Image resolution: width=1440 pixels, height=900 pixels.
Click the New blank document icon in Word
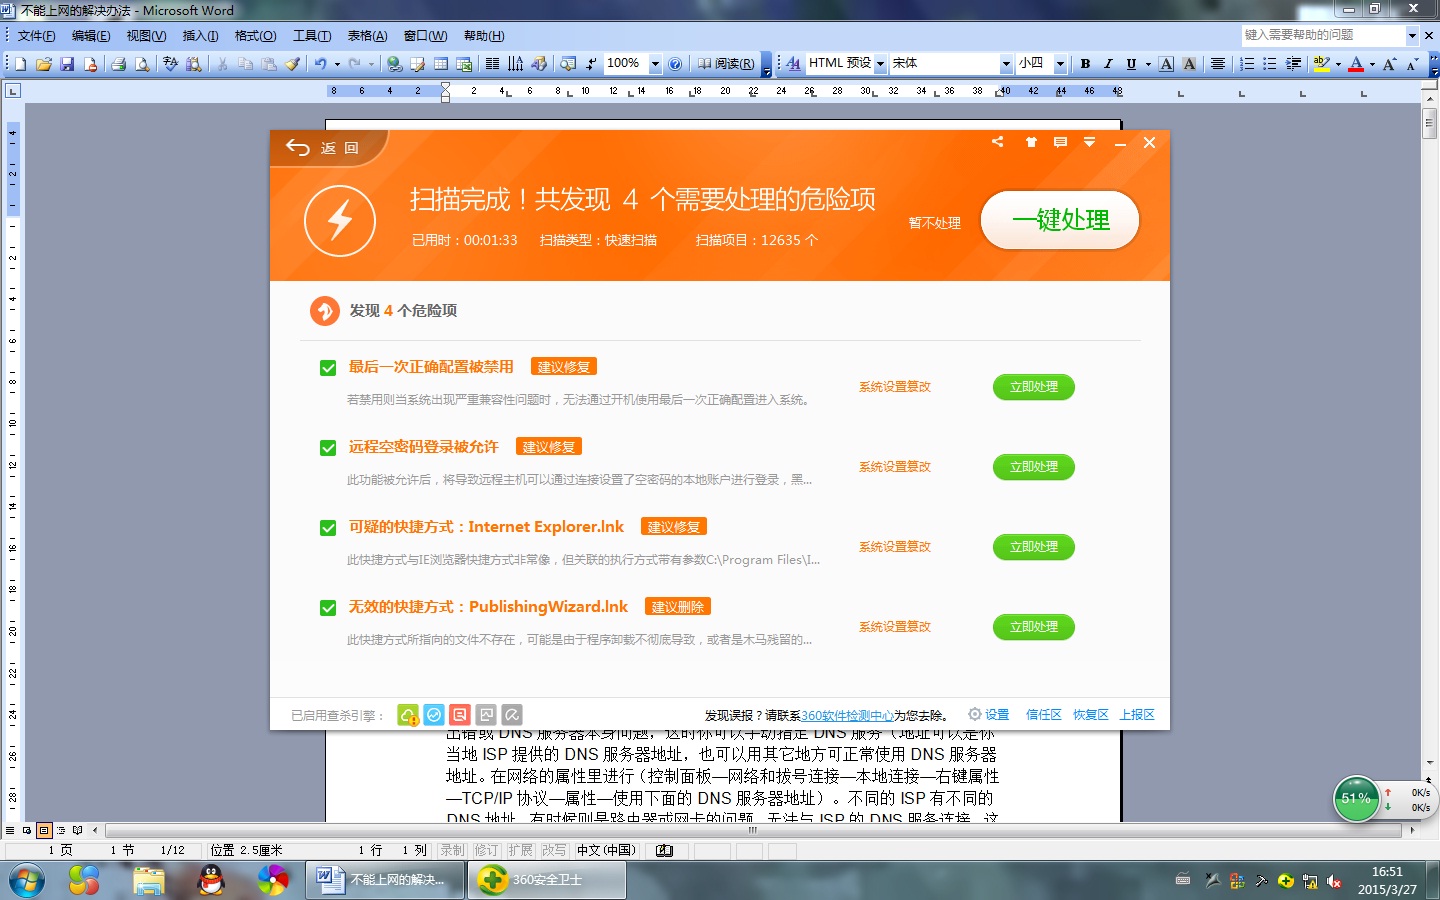coord(20,64)
